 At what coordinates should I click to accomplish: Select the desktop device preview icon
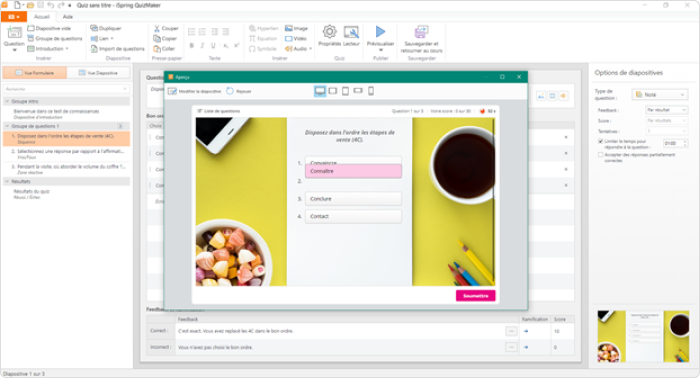320,91
